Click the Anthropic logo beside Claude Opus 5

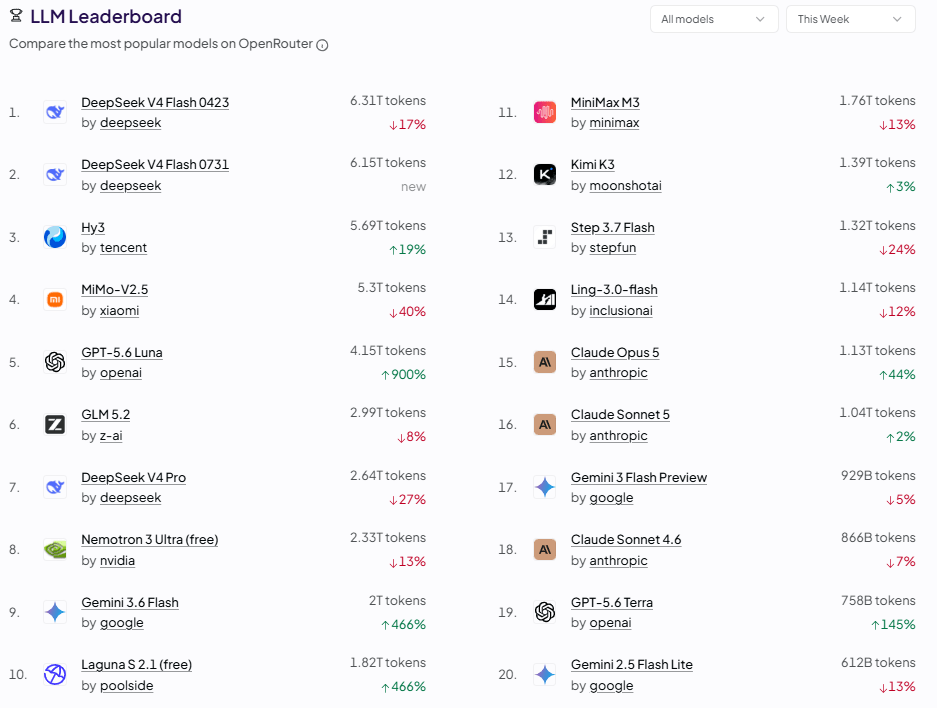pyautogui.click(x=544, y=362)
